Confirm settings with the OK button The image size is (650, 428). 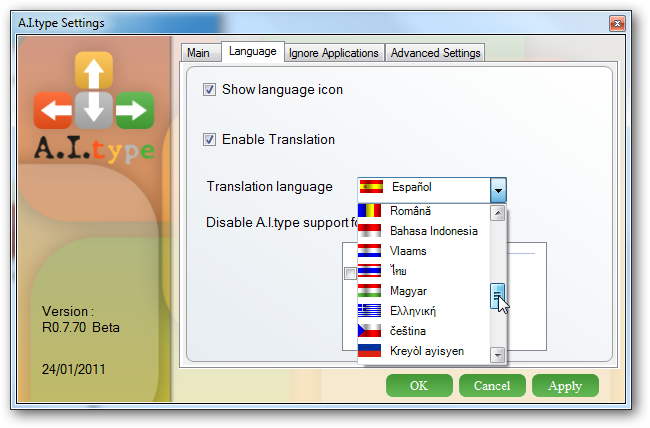(x=419, y=386)
